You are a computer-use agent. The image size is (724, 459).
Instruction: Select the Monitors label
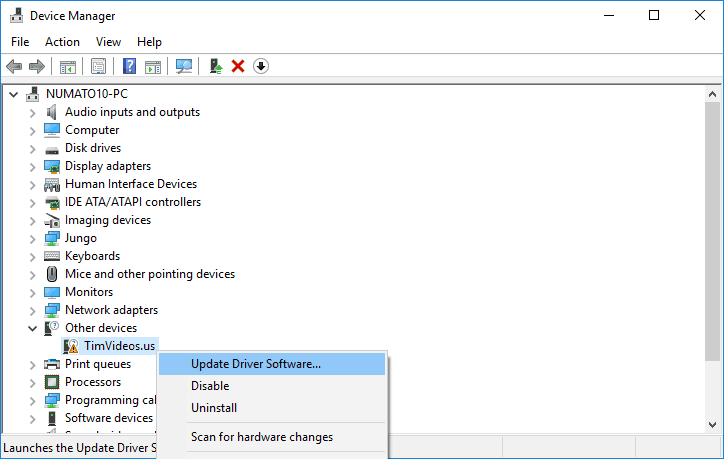89,292
